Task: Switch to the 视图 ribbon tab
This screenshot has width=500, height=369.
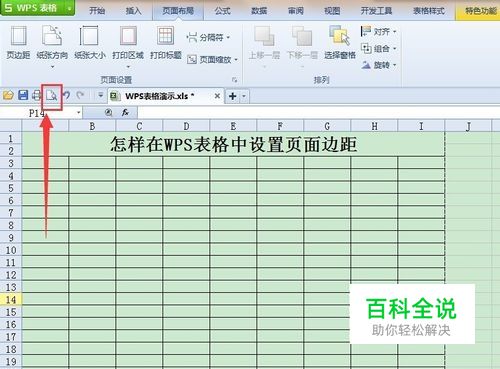Action: pyautogui.click(x=332, y=11)
